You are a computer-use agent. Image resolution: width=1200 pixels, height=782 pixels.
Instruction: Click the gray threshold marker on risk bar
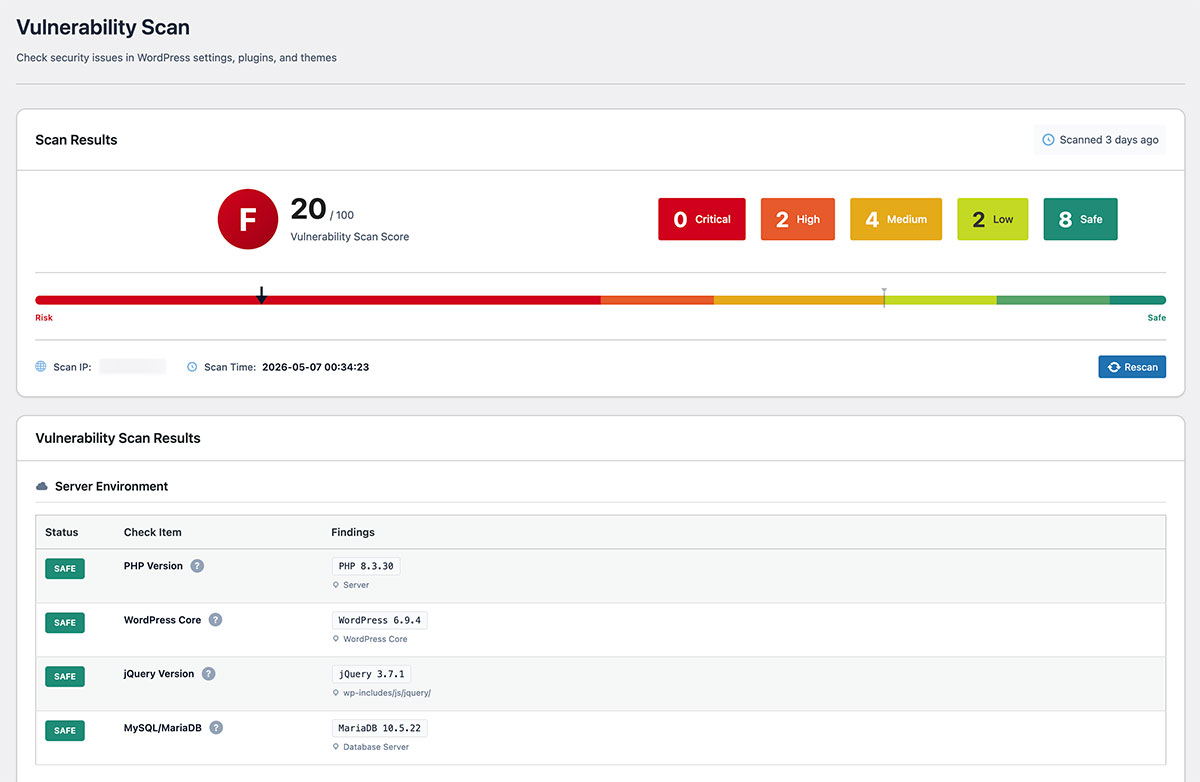pos(884,297)
